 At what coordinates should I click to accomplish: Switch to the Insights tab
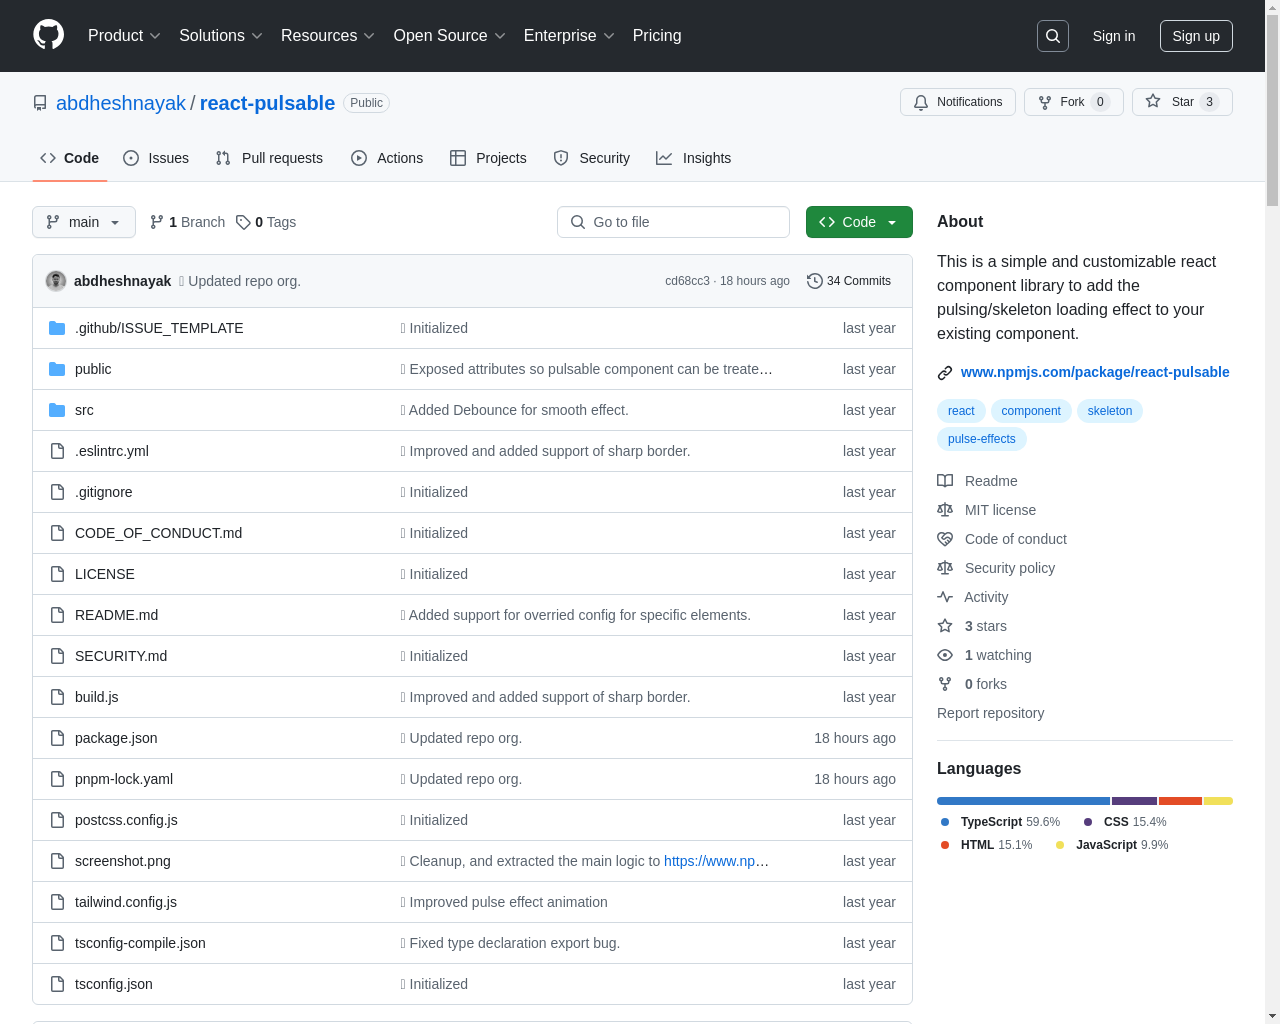pyautogui.click(x=693, y=158)
